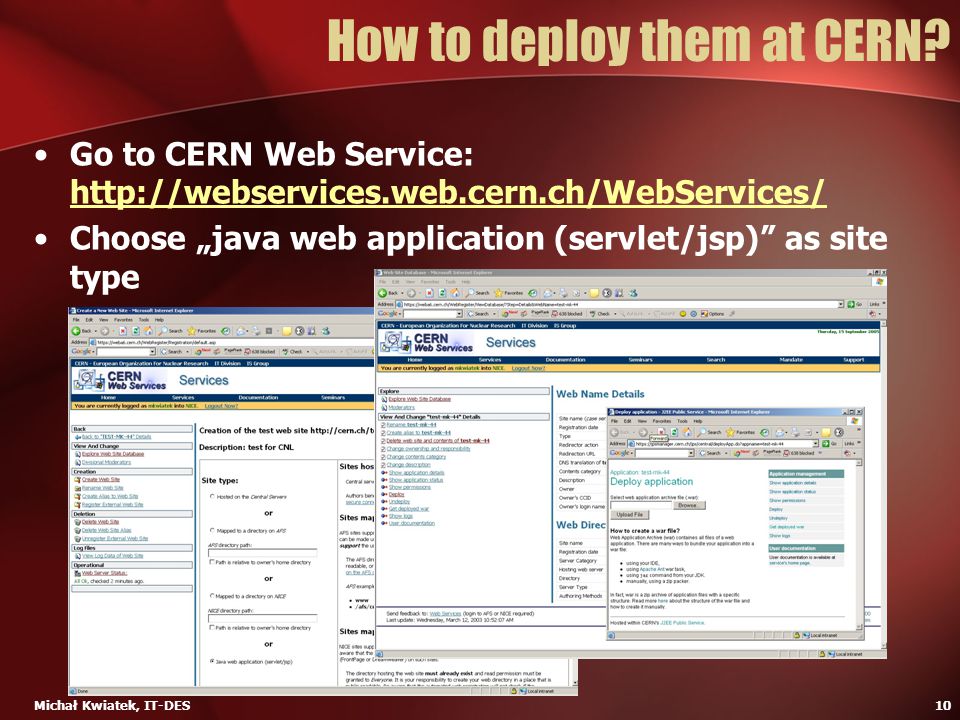Open the webservices.web.cern.ch link on slide
Screen dimensions: 960x720
click(x=448, y=192)
